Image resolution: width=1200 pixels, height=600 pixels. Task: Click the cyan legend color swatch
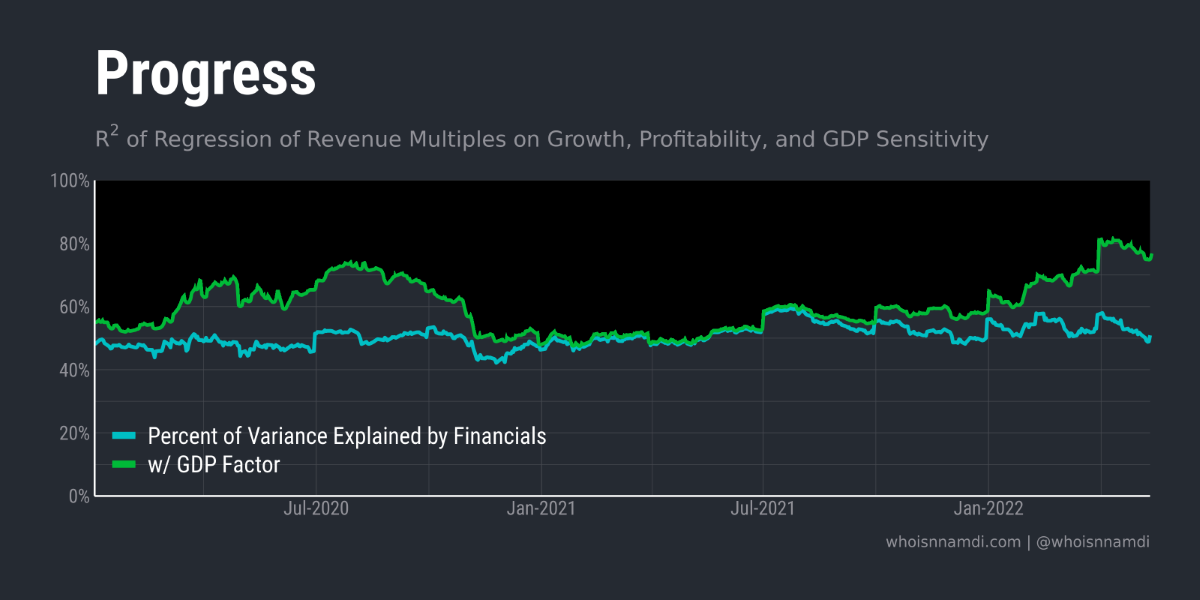point(123,436)
